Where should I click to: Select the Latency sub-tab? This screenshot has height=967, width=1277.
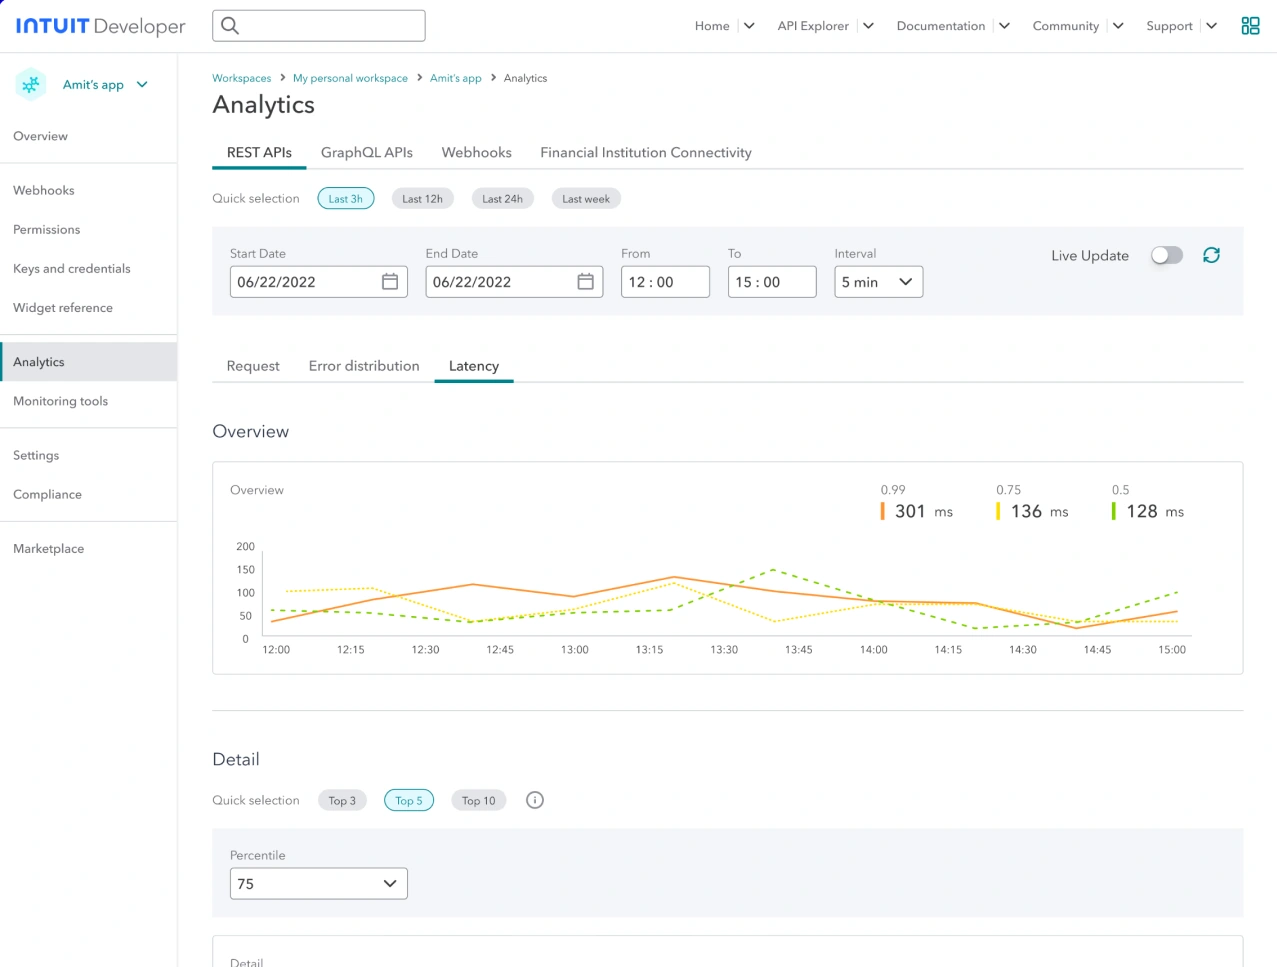pos(474,366)
